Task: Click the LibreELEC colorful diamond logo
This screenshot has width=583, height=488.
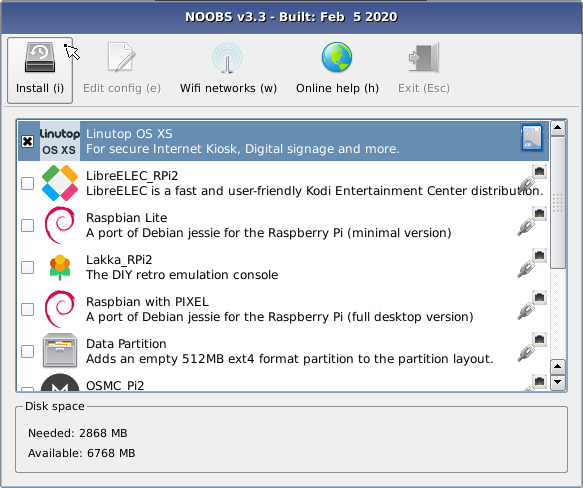Action: click(60, 183)
